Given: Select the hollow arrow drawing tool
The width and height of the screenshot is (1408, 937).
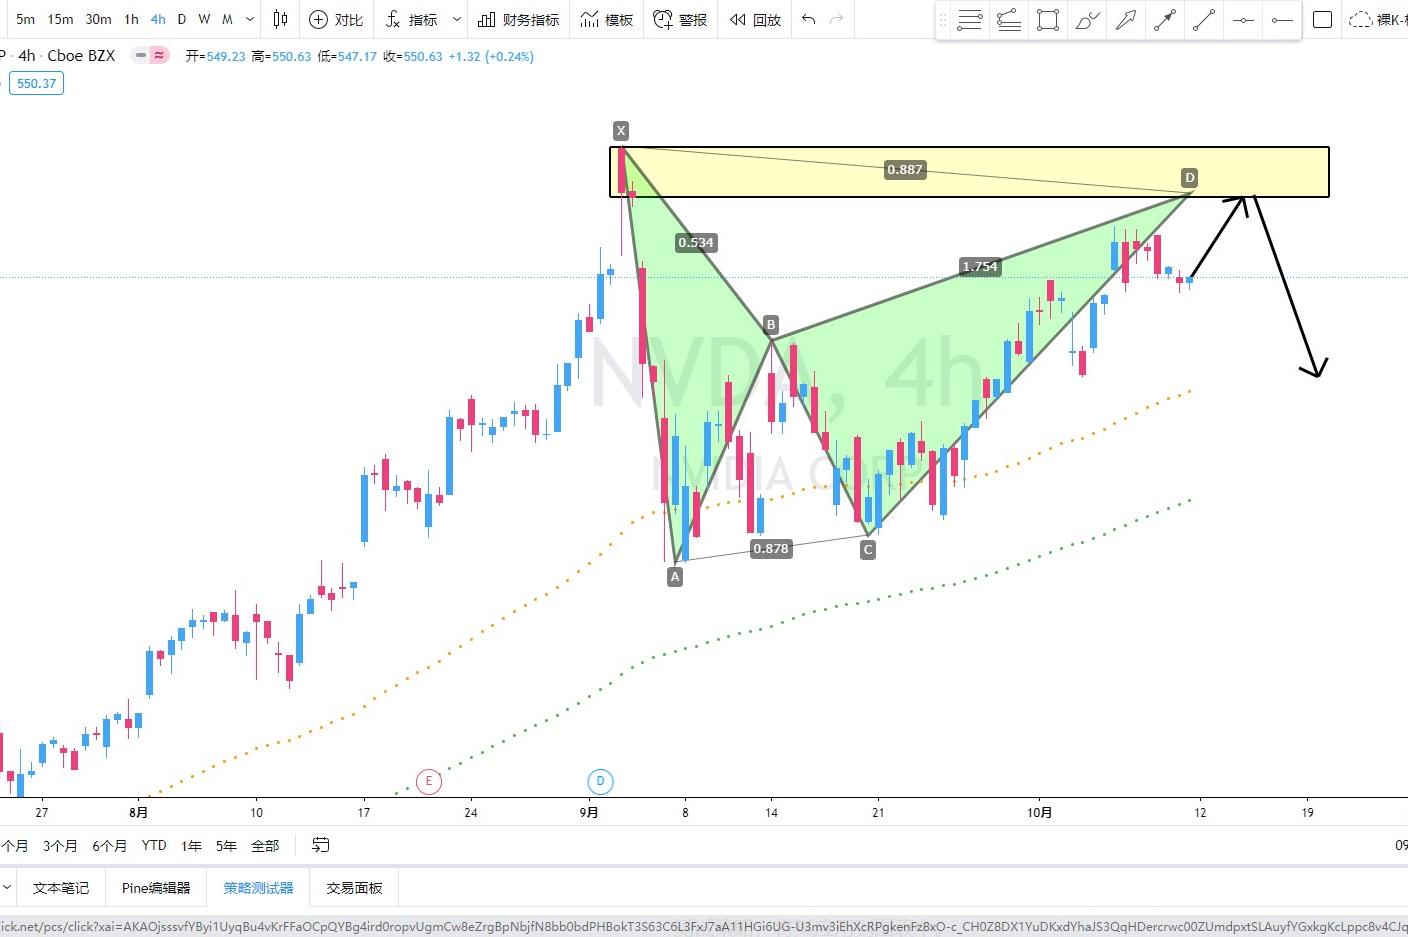Looking at the screenshot, I should 1126,20.
